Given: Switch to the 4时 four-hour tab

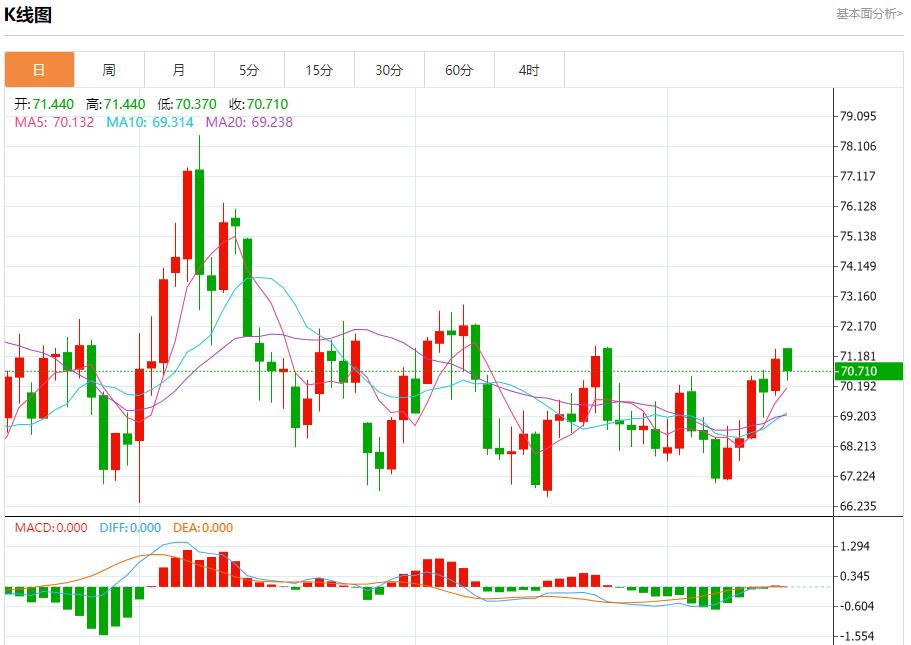Looking at the screenshot, I should click(x=529, y=70).
